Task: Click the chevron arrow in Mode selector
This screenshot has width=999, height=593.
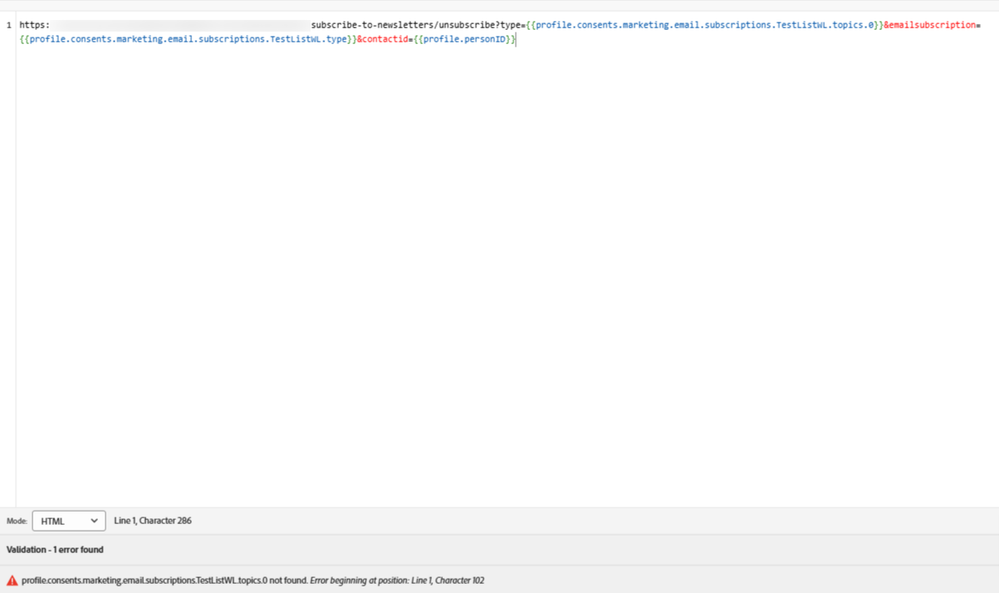Action: click(x=94, y=521)
